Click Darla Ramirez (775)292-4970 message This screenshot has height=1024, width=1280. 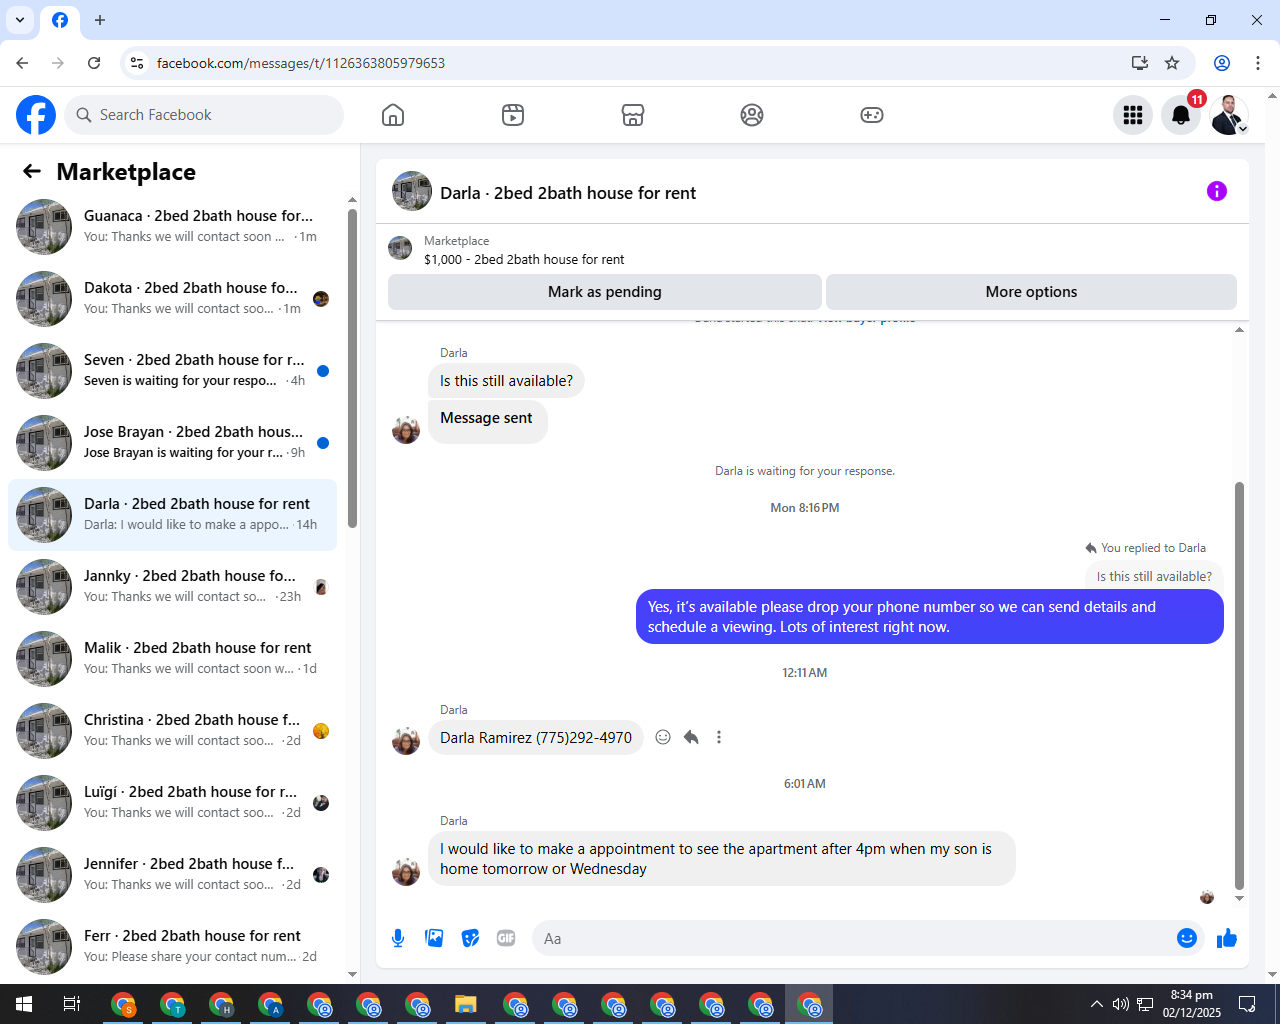(536, 737)
